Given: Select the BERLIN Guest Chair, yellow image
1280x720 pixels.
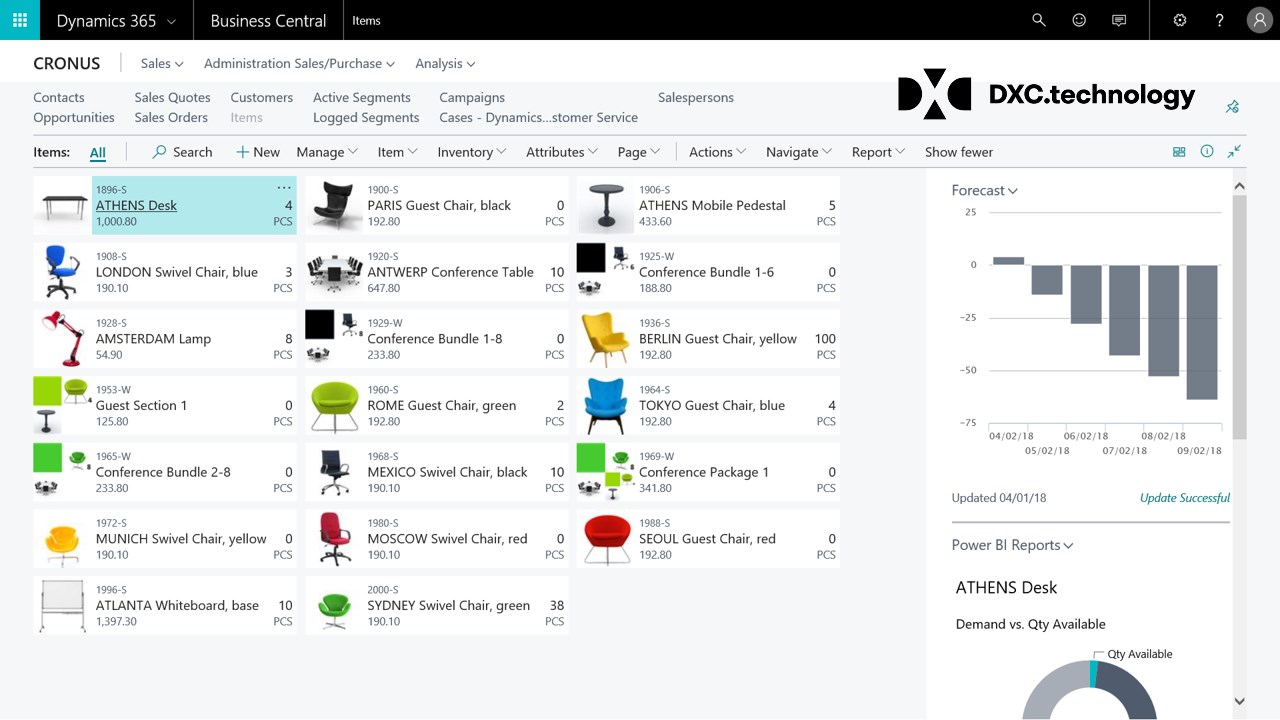Looking at the screenshot, I should point(605,339).
